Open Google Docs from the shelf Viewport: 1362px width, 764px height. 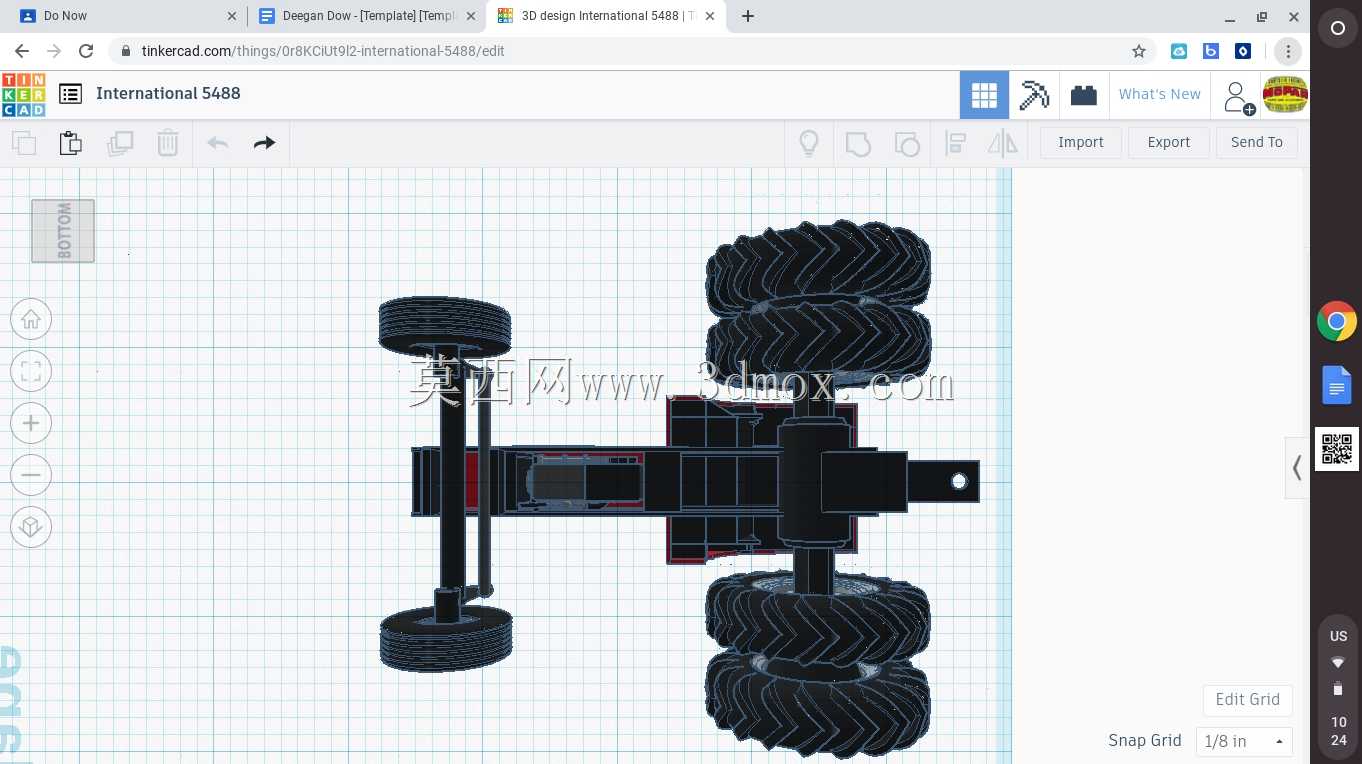pos(1337,385)
